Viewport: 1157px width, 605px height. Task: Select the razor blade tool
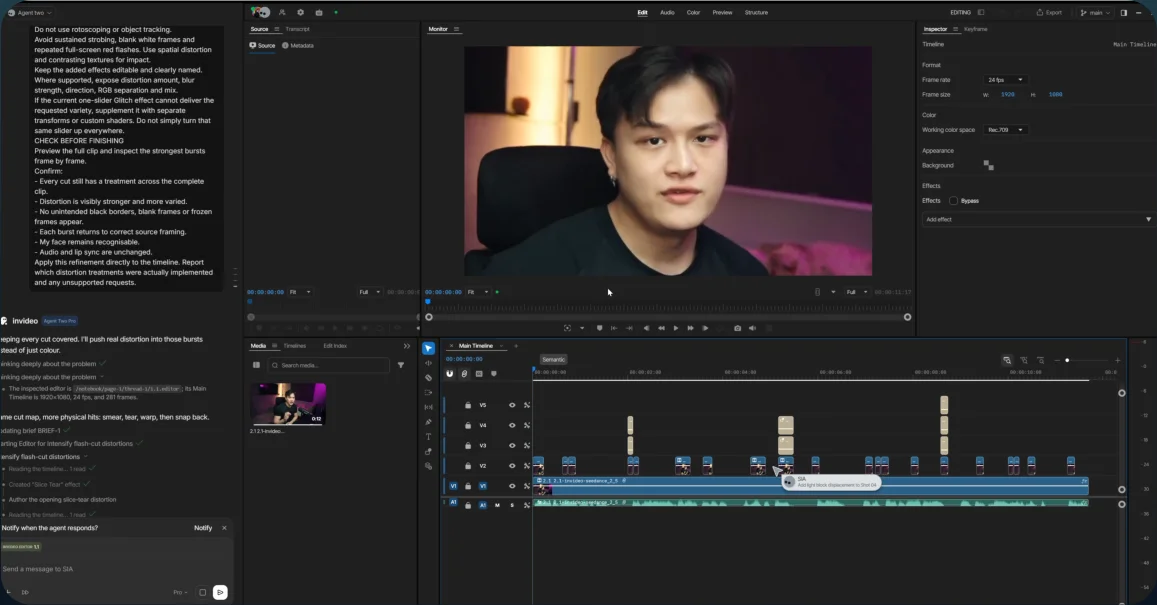click(x=428, y=378)
